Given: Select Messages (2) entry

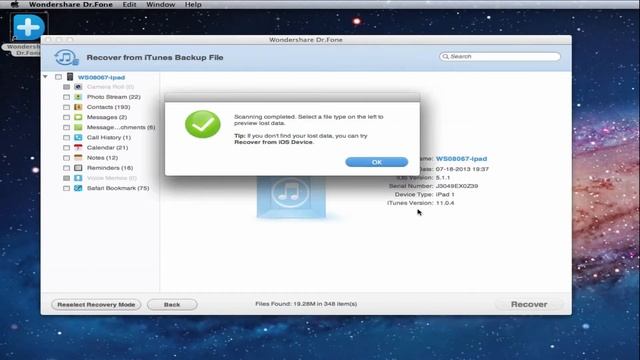Looking at the screenshot, I should tap(107, 117).
